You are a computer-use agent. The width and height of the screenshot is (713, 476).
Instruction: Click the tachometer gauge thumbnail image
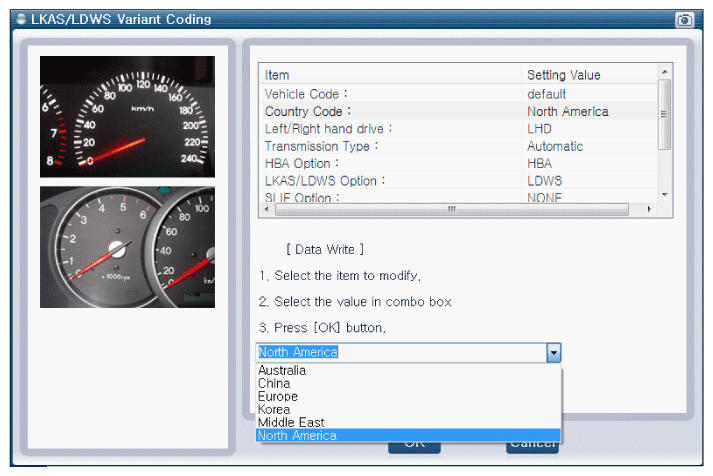127,247
